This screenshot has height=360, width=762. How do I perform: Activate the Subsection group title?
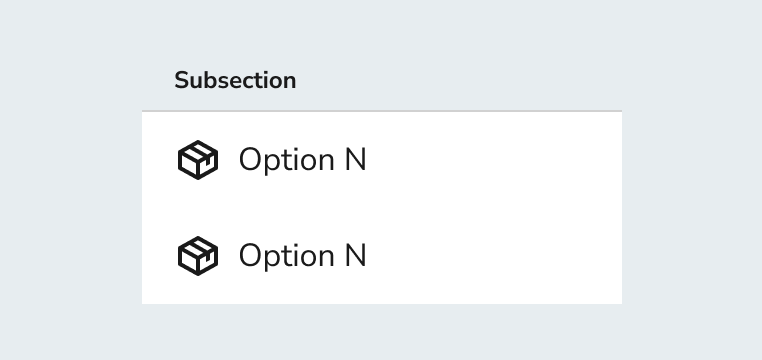235,80
